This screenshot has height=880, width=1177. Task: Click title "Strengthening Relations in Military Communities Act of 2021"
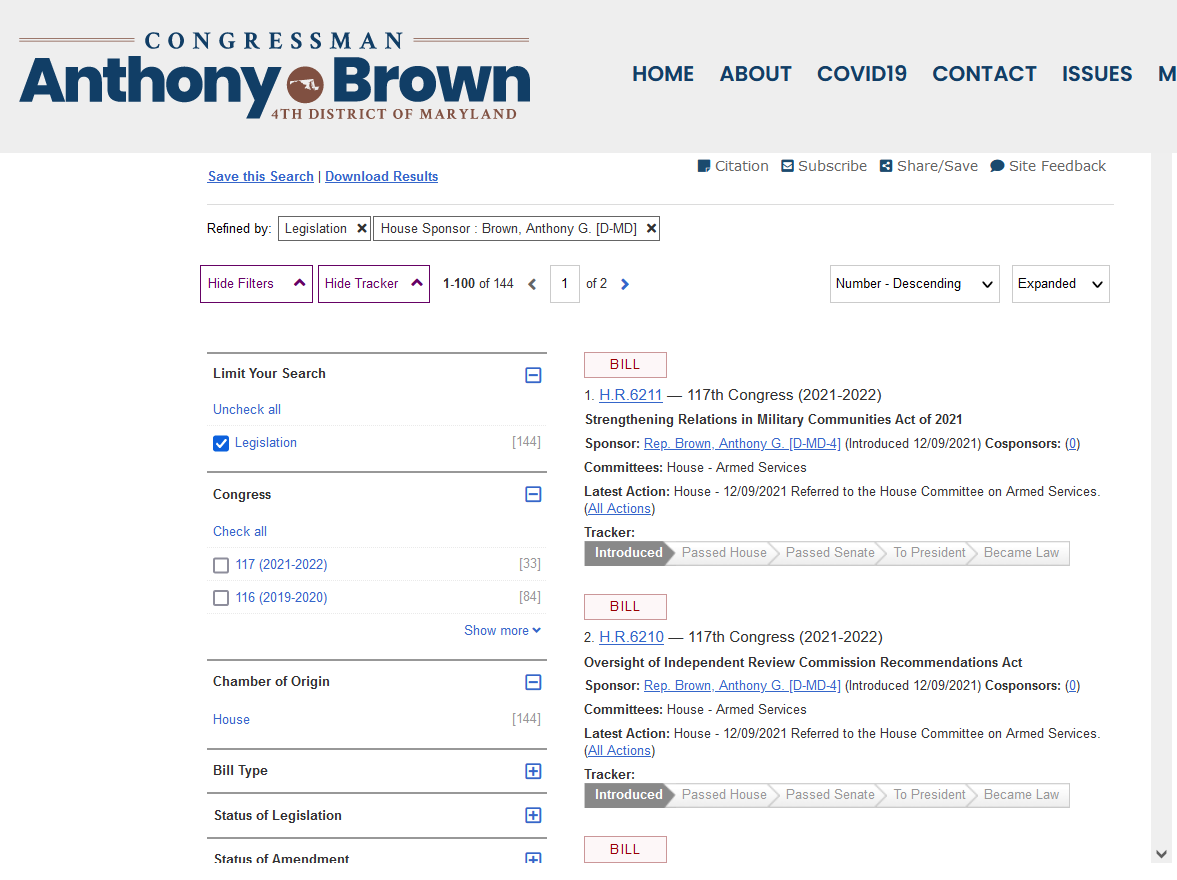[x=773, y=420]
